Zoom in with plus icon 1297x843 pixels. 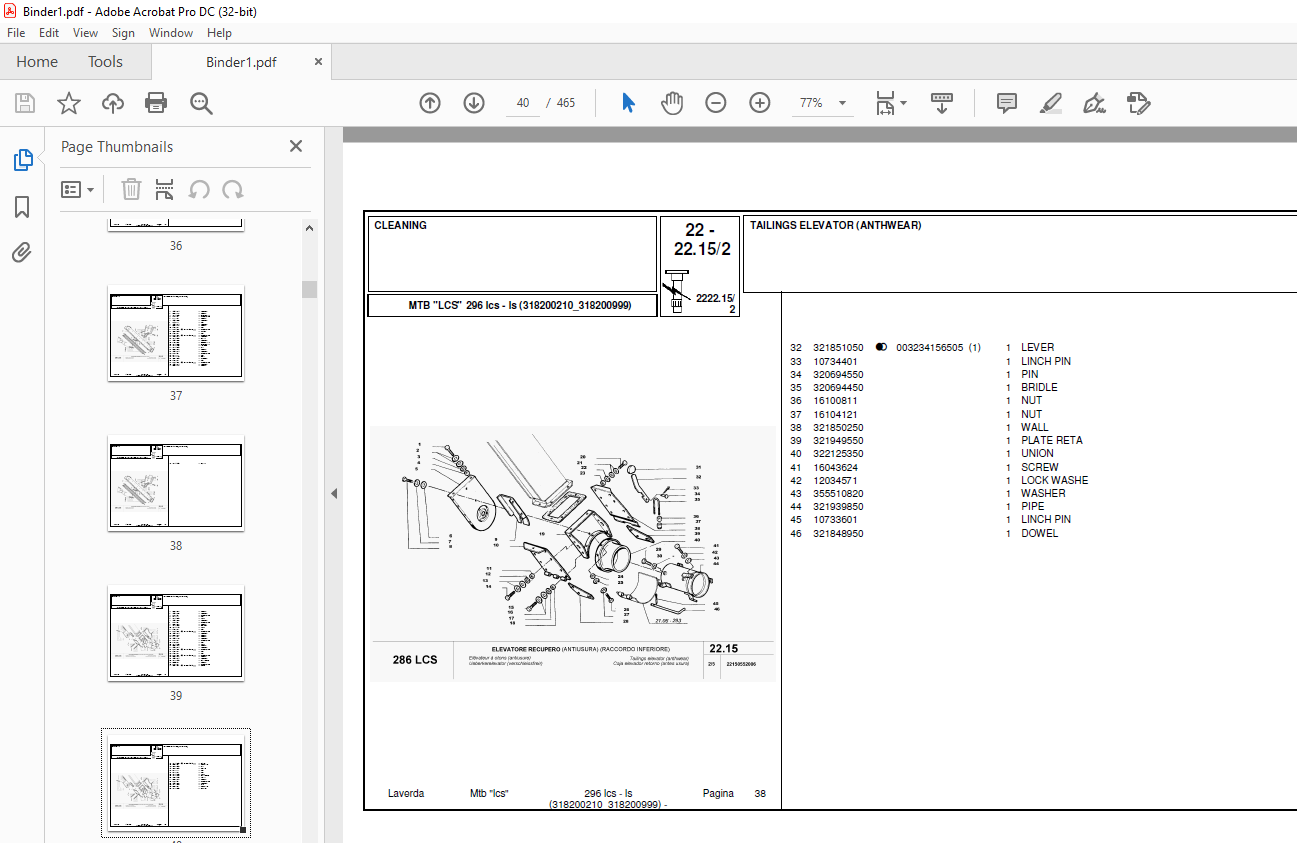(760, 103)
